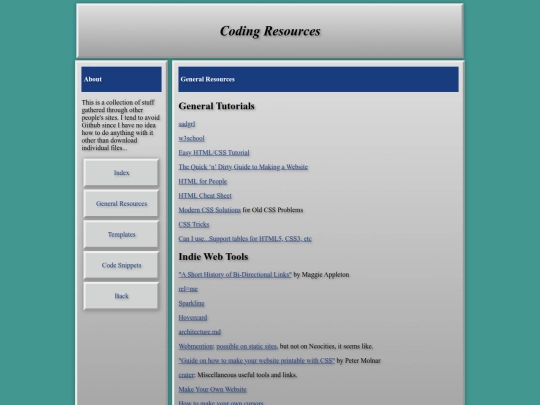
Task: Visit the crater link
Action: [186, 375]
